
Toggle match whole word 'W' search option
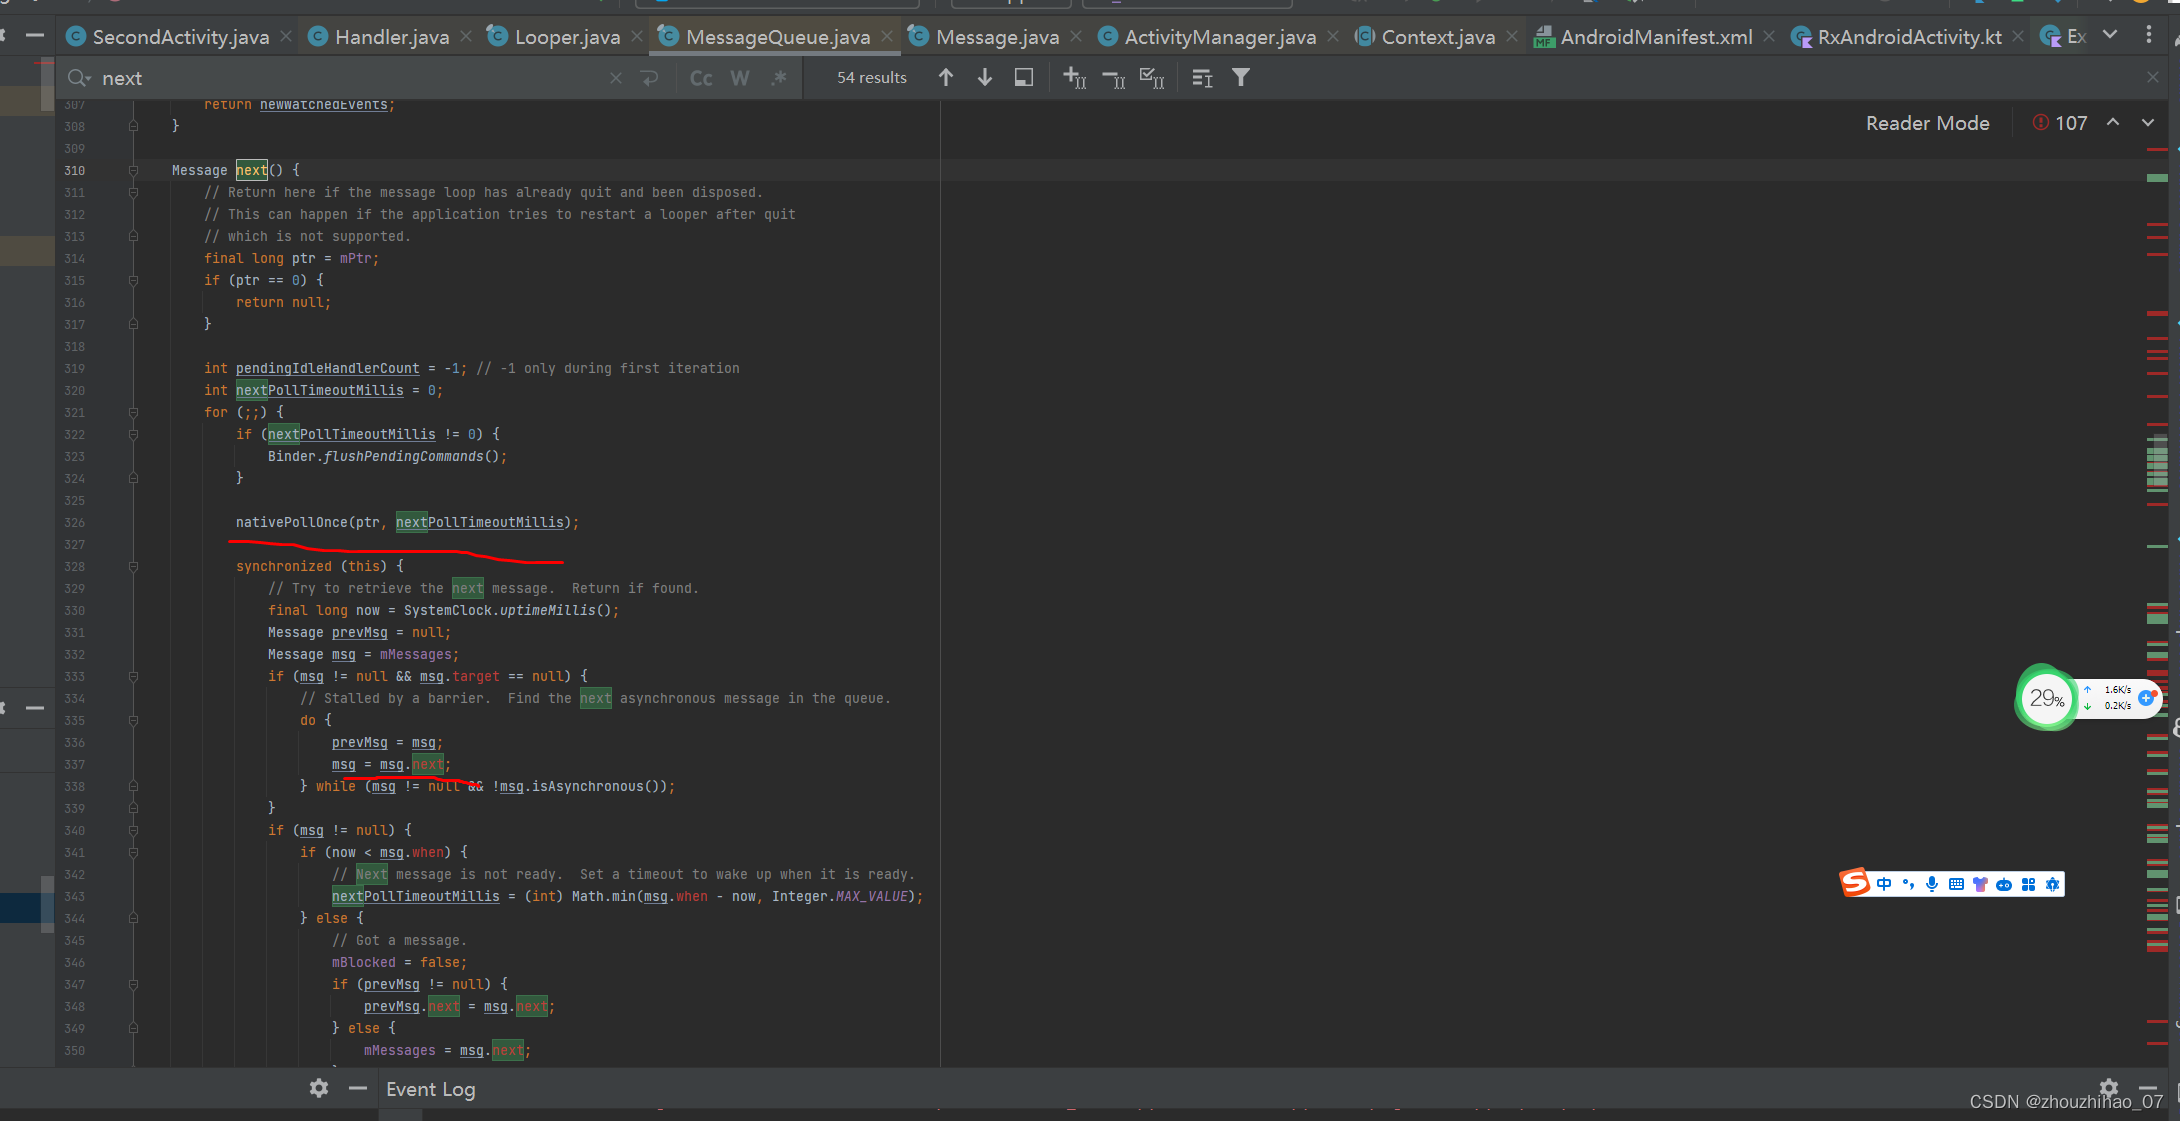coord(738,77)
